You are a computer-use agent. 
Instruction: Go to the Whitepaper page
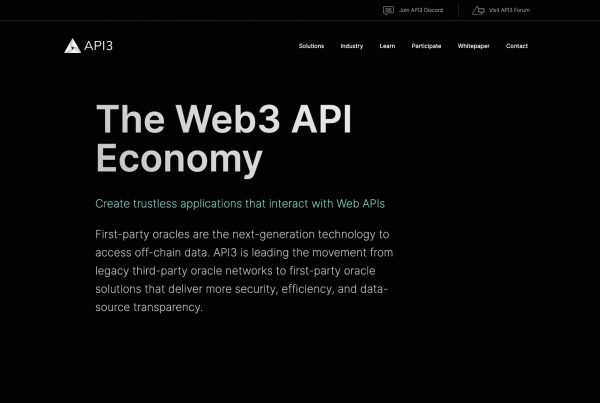tap(473, 46)
